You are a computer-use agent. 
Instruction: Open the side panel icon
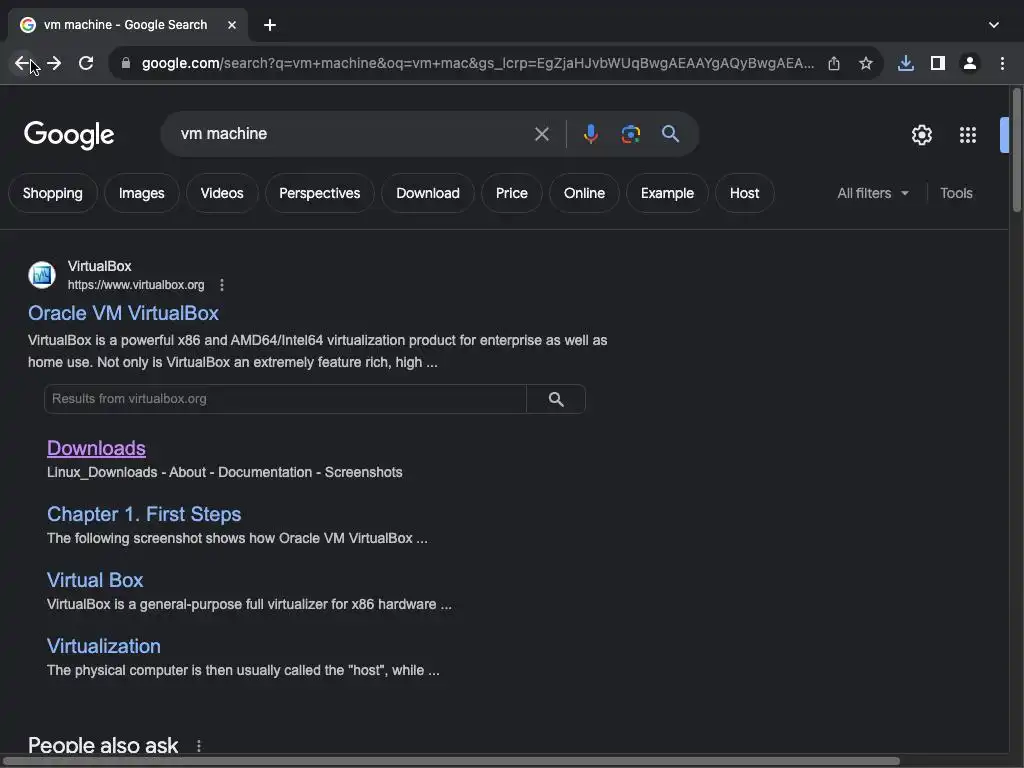coord(938,63)
